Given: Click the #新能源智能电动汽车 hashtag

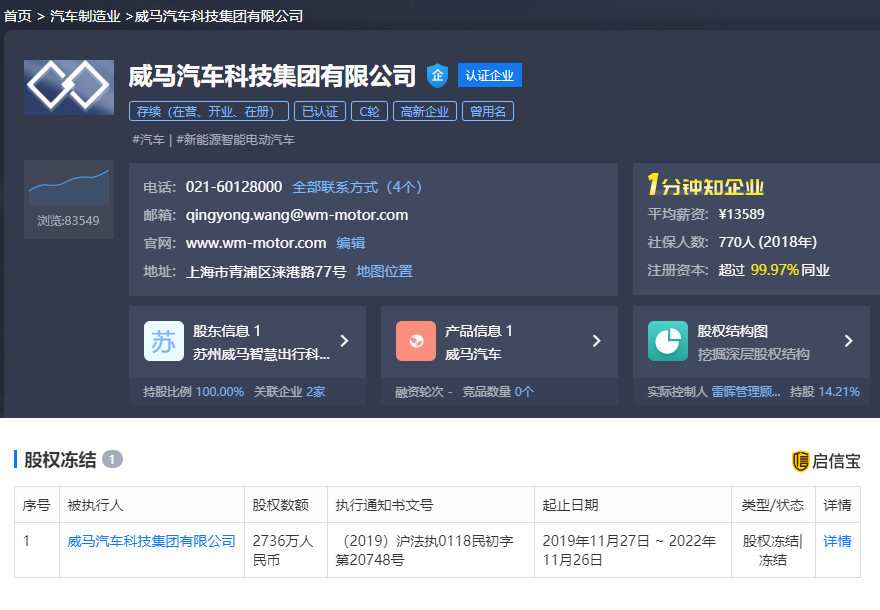Looking at the screenshot, I should [235, 139].
